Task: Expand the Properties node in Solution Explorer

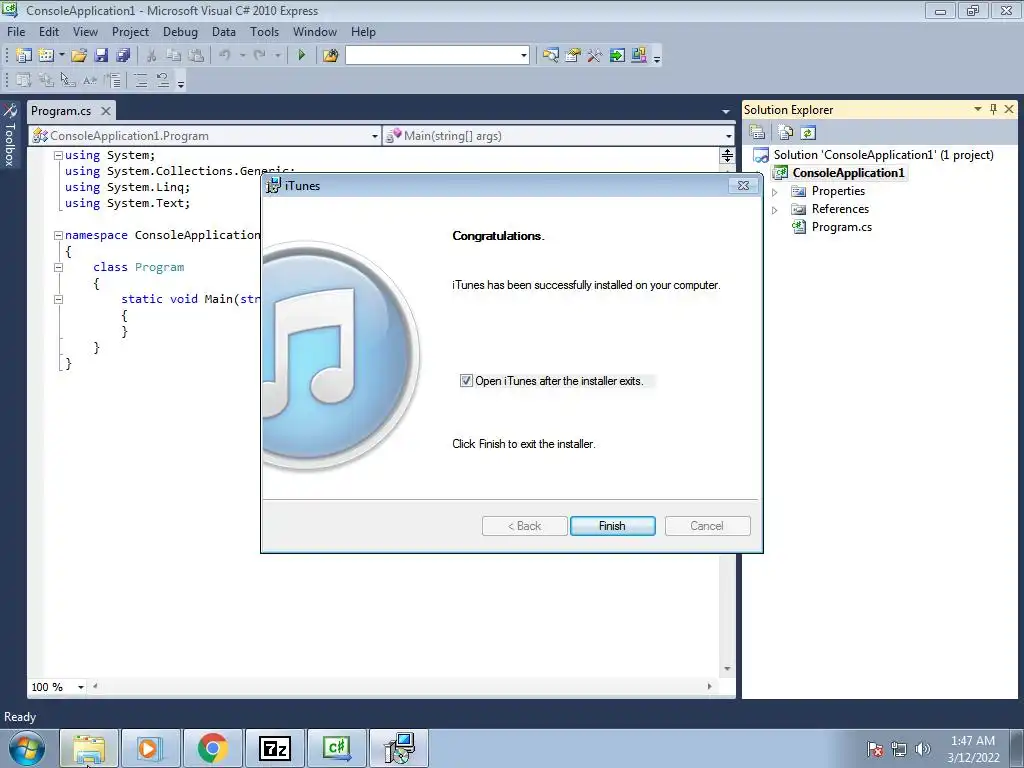Action: [x=775, y=192]
